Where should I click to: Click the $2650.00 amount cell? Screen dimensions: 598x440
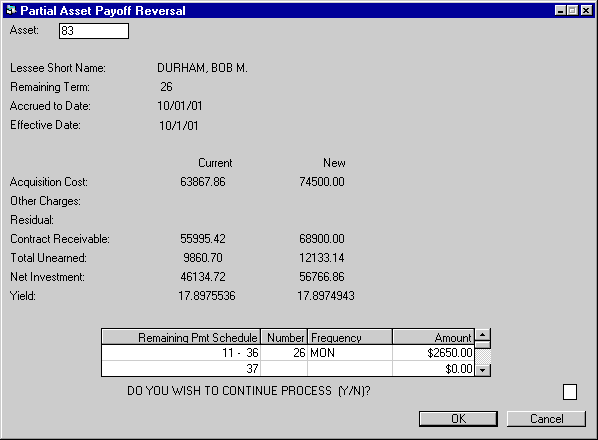[434, 353]
